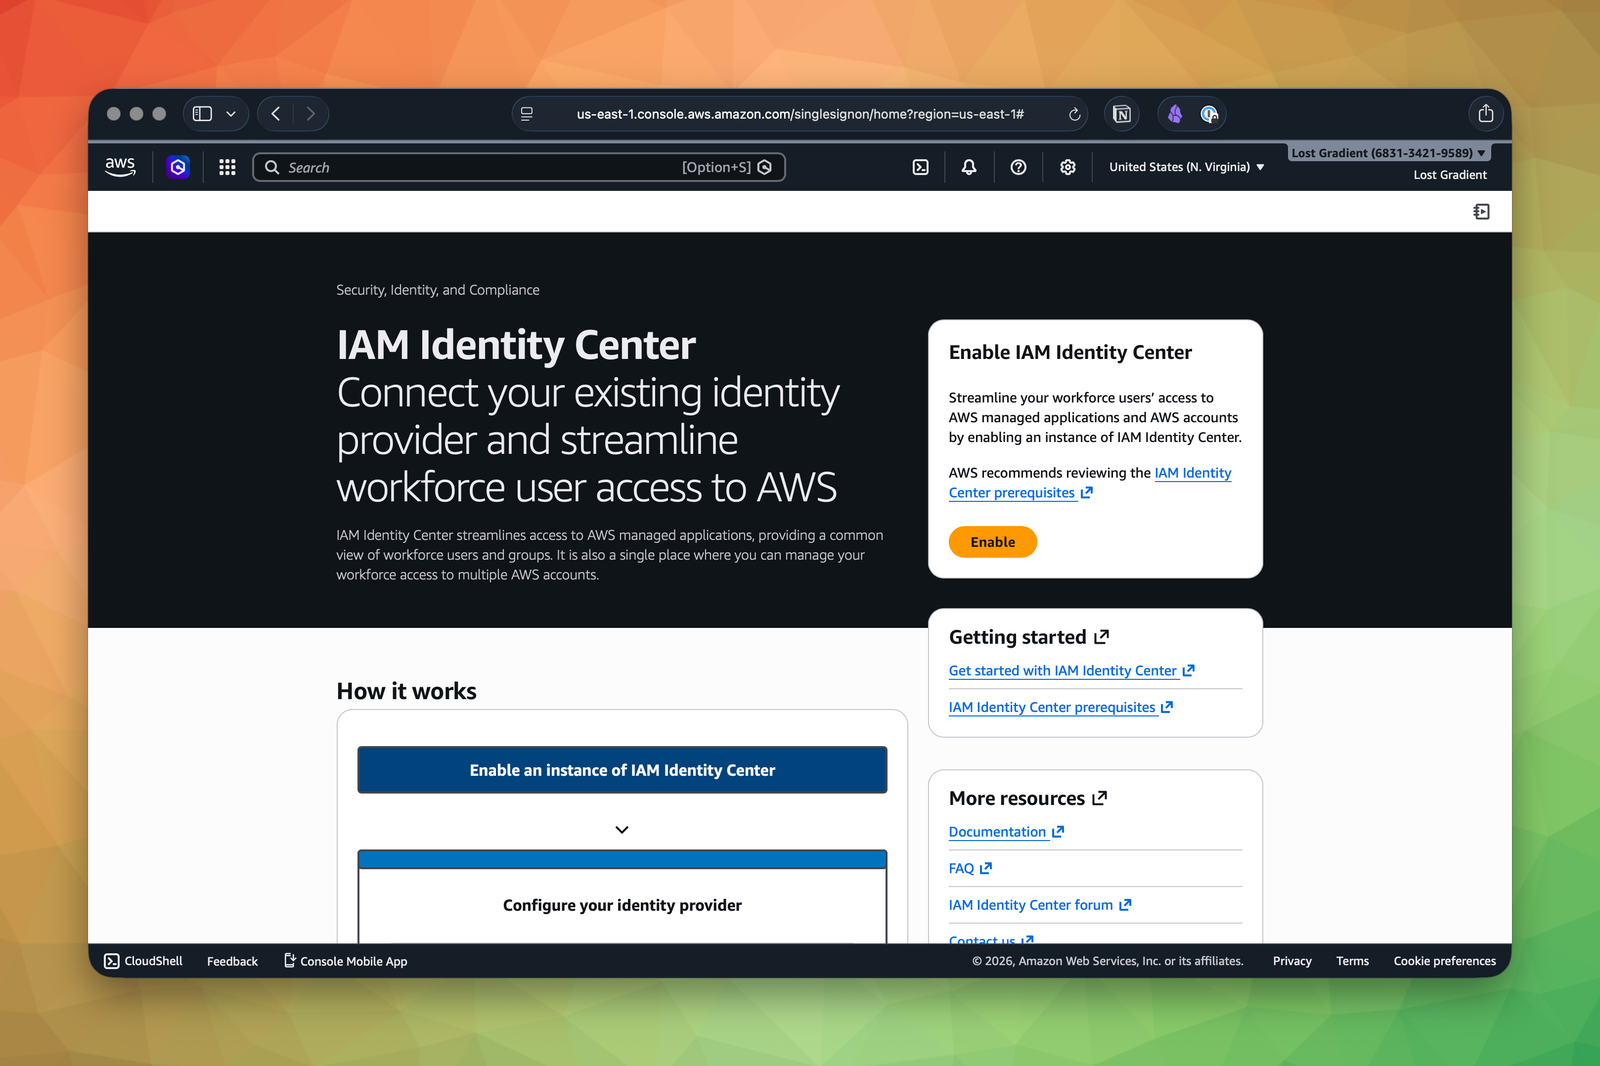The width and height of the screenshot is (1600, 1066).
Task: Click the AWS logo to go home
Action: 120,167
